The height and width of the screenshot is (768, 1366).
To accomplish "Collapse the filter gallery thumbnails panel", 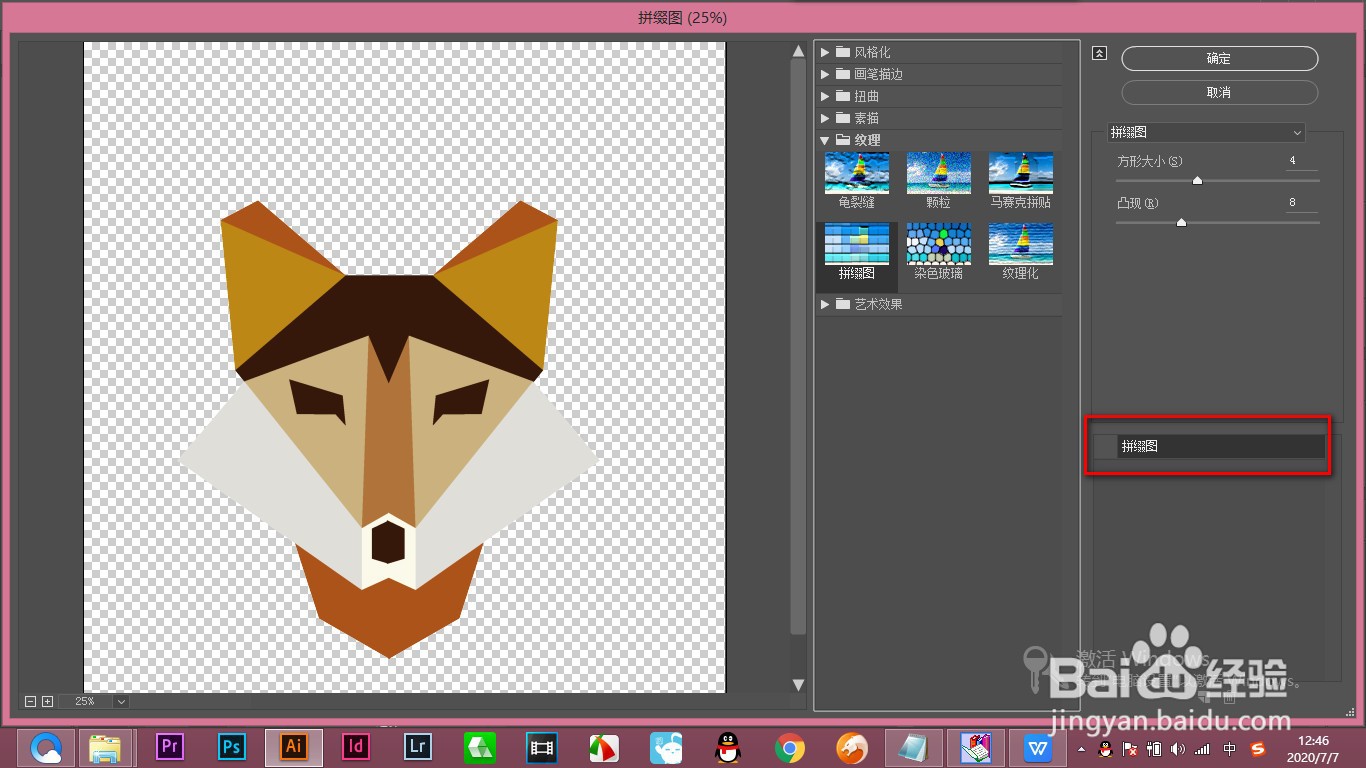I will 1100,54.
